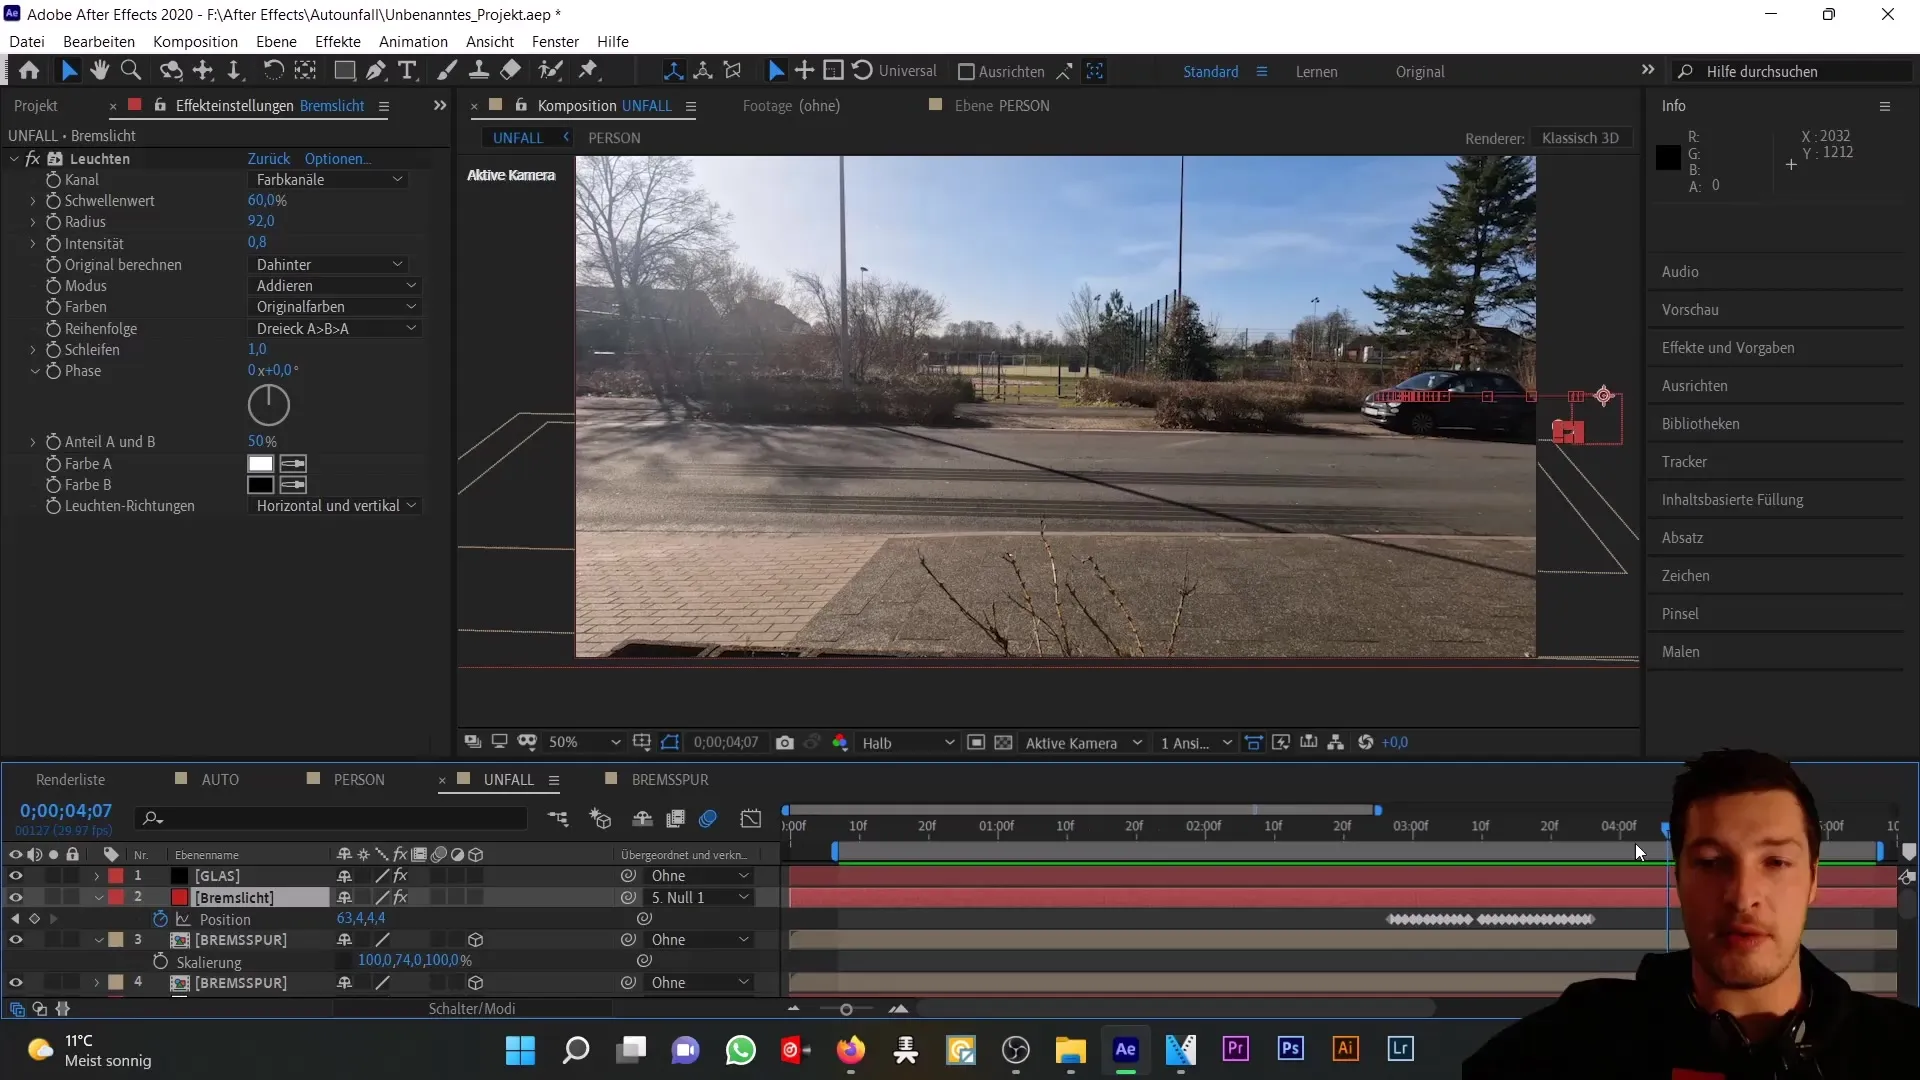Hide BREMSSPUR layer 4 eye
The image size is (1920, 1080).
click(15, 983)
